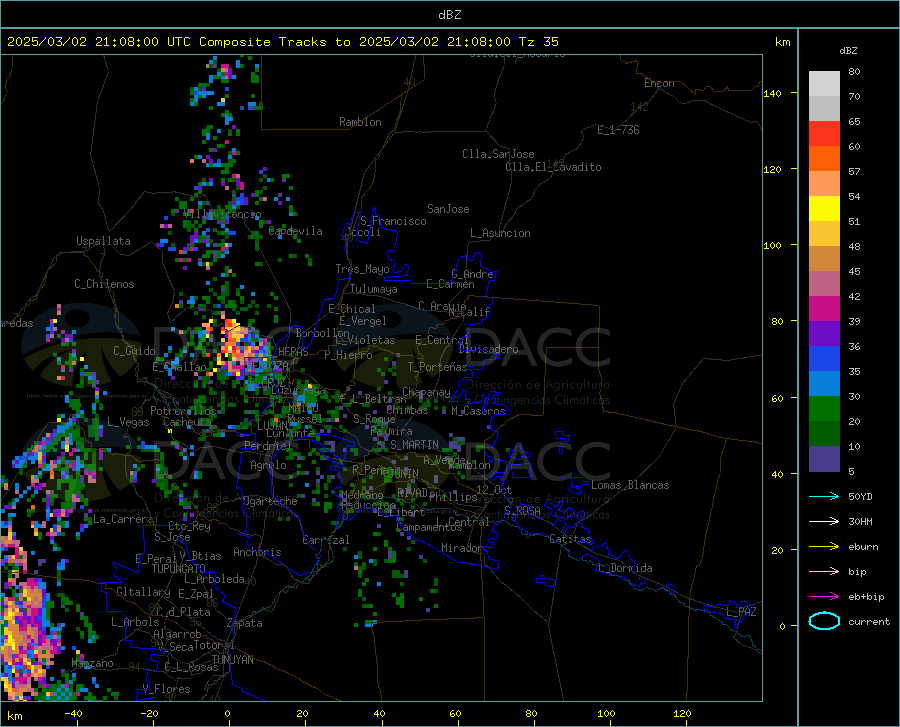900x727 pixels.
Task: Click the Zapata label
Action: tap(245, 623)
